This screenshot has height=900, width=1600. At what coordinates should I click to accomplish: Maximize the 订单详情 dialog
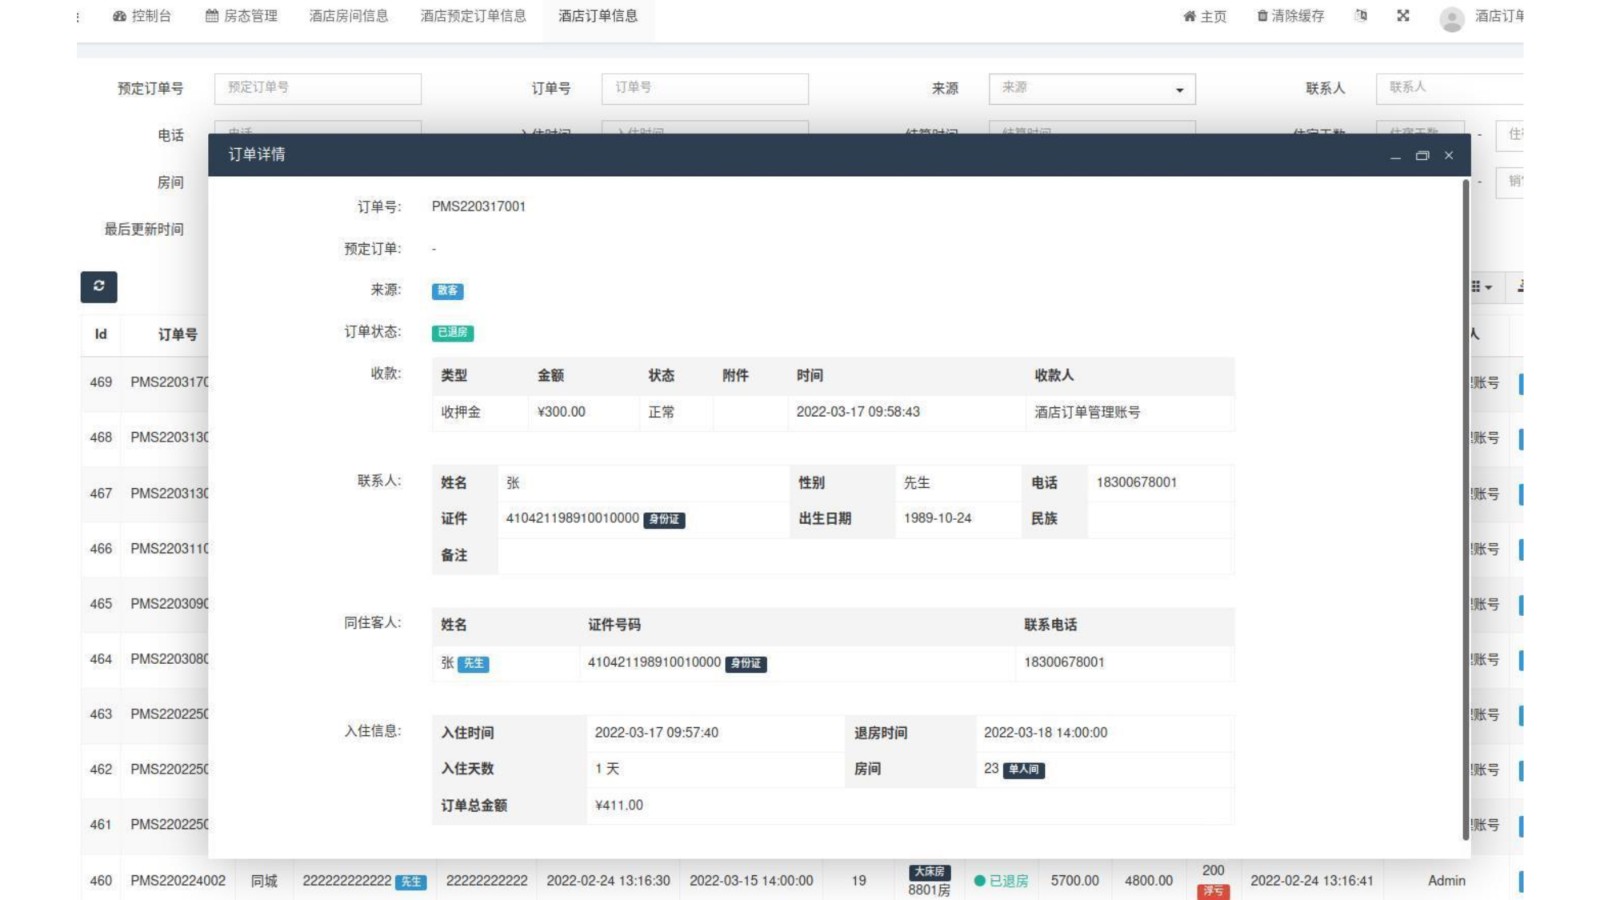(1422, 156)
